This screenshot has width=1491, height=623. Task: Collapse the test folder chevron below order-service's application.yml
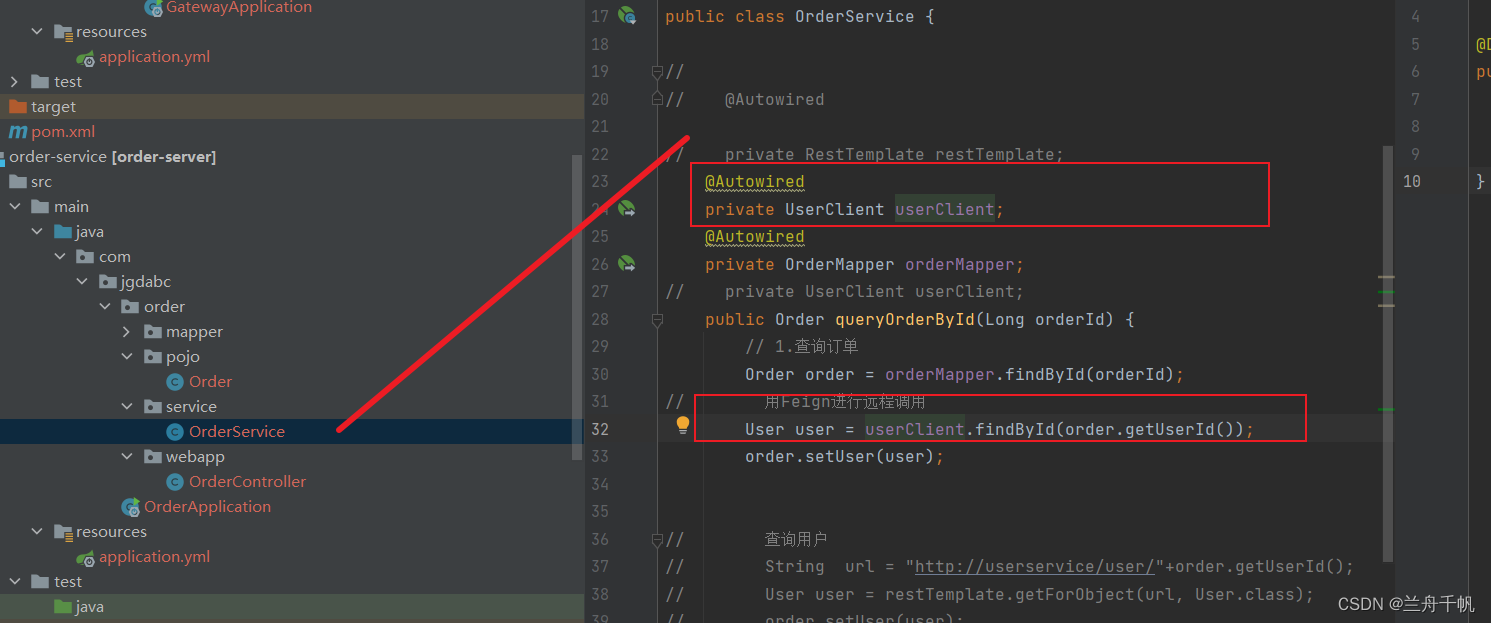15,582
